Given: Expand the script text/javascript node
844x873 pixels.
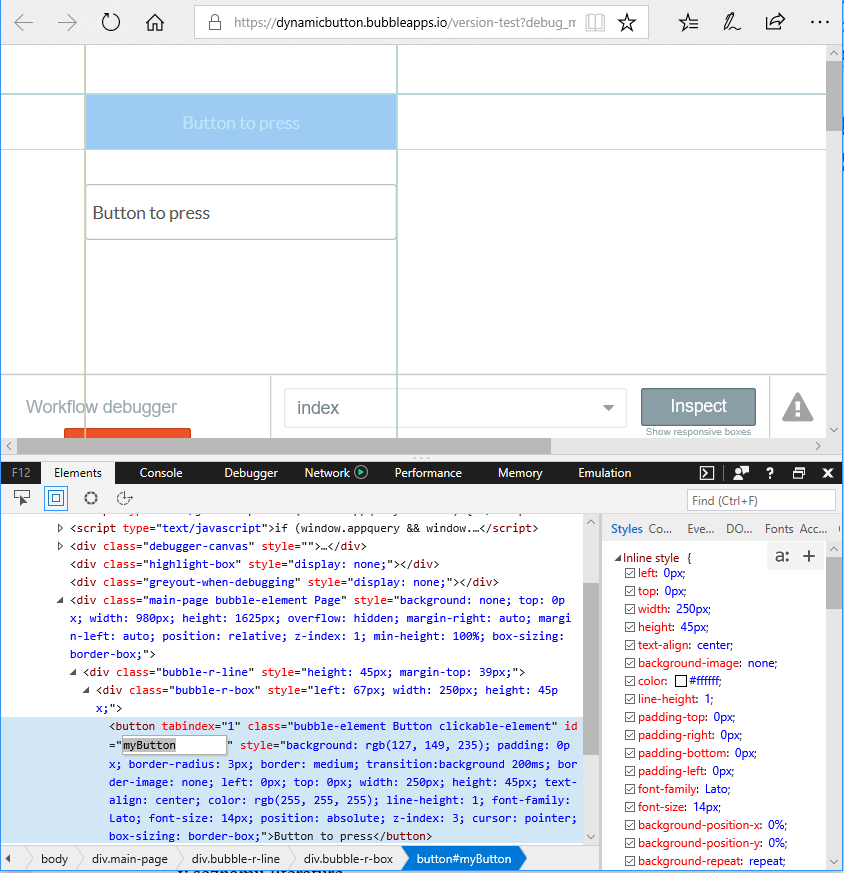Looking at the screenshot, I should (60, 528).
